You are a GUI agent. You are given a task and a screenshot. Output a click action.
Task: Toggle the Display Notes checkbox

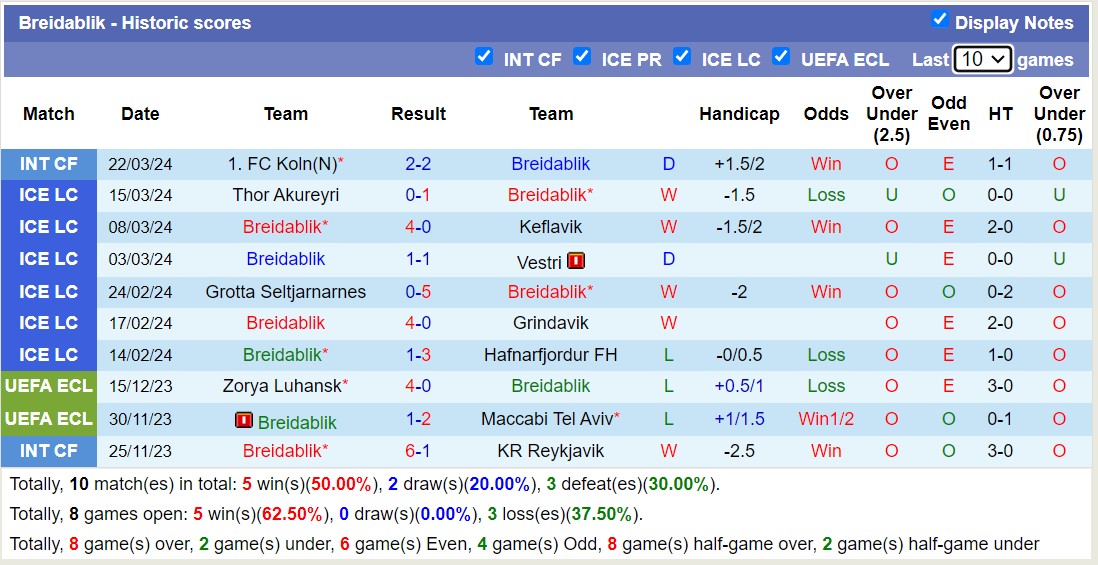pos(939,19)
